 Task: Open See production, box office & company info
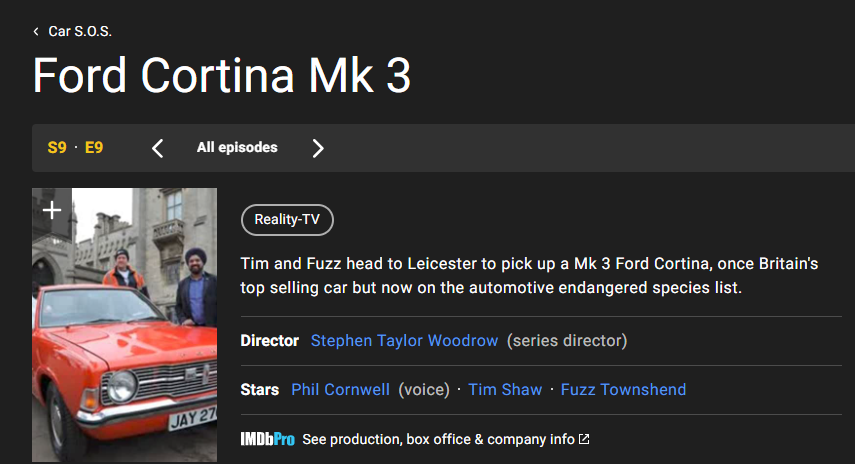coord(438,439)
